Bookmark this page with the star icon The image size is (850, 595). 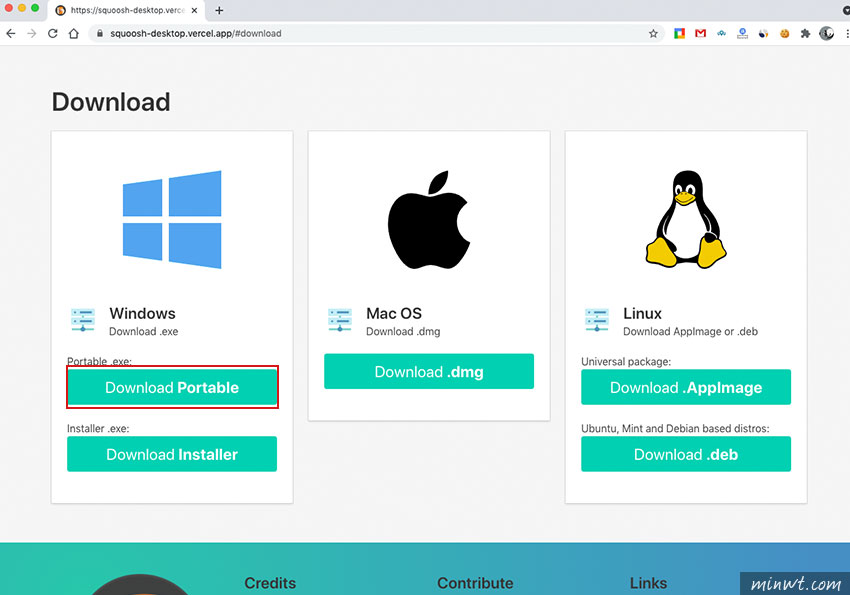point(653,34)
